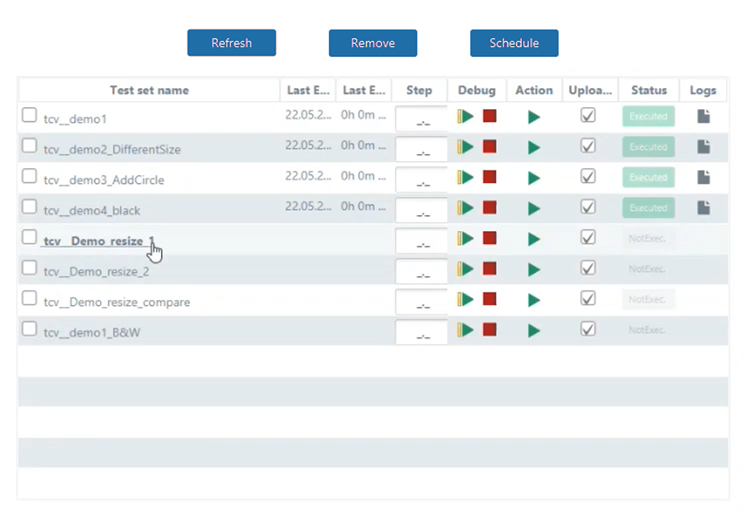Click the Step column header
The height and width of the screenshot is (513, 744).
tap(419, 90)
